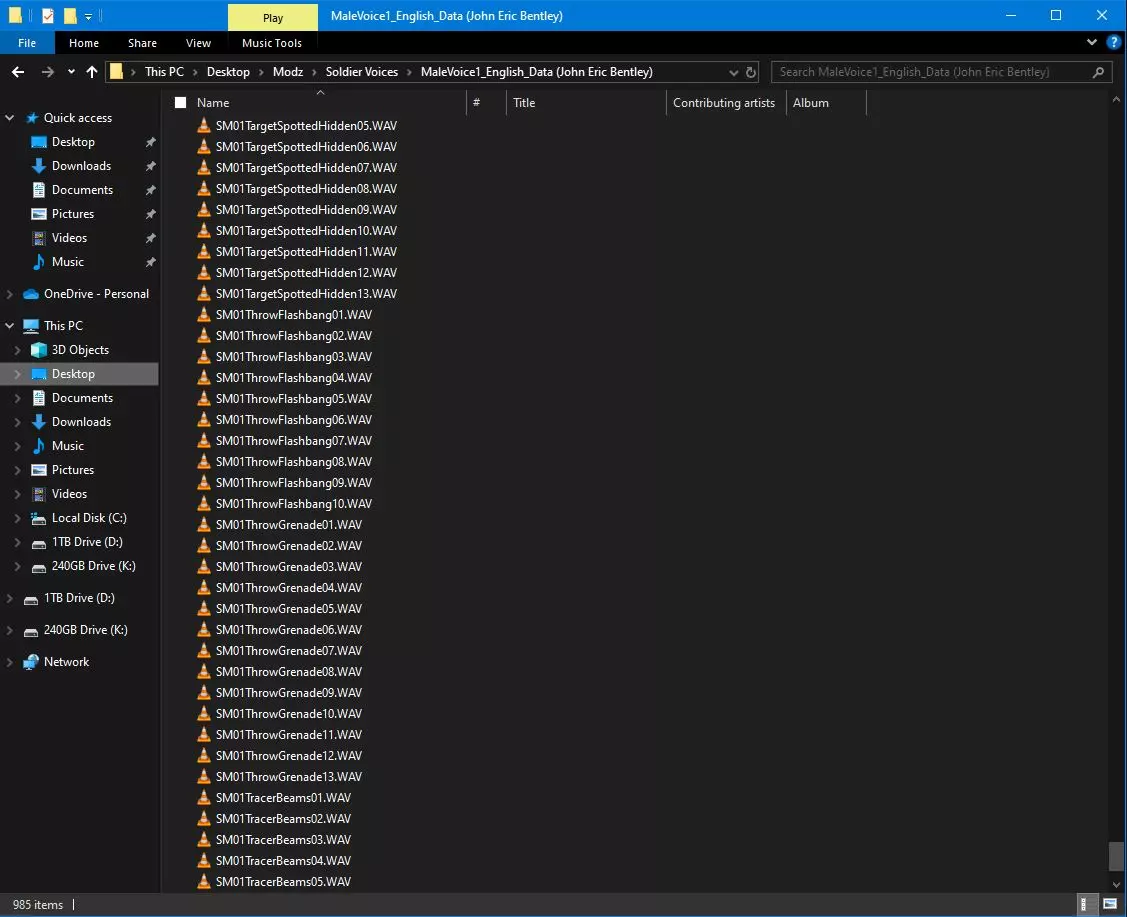Image resolution: width=1127 pixels, height=917 pixels.
Task: Expand Local Disk (C:) node
Action: tap(17, 518)
